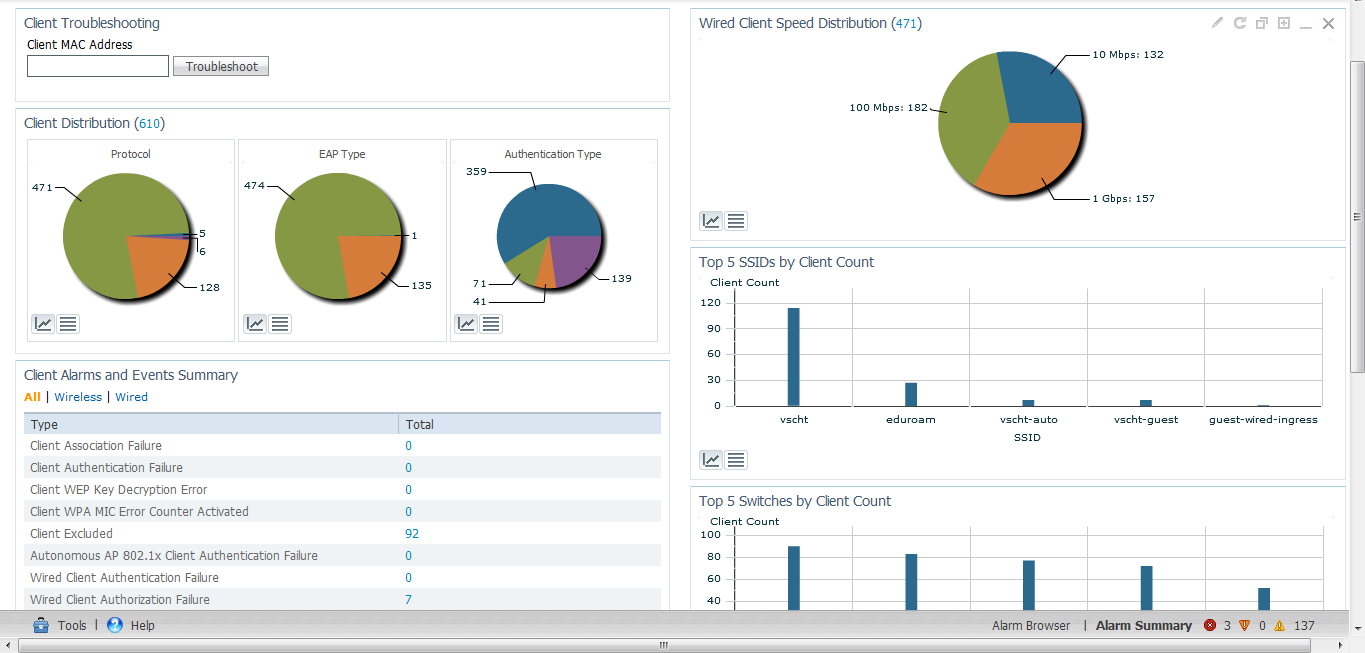The height and width of the screenshot is (653, 1365).
Task: Close the Wired Client Speed Distribution dashlet
Action: pos(1329,23)
